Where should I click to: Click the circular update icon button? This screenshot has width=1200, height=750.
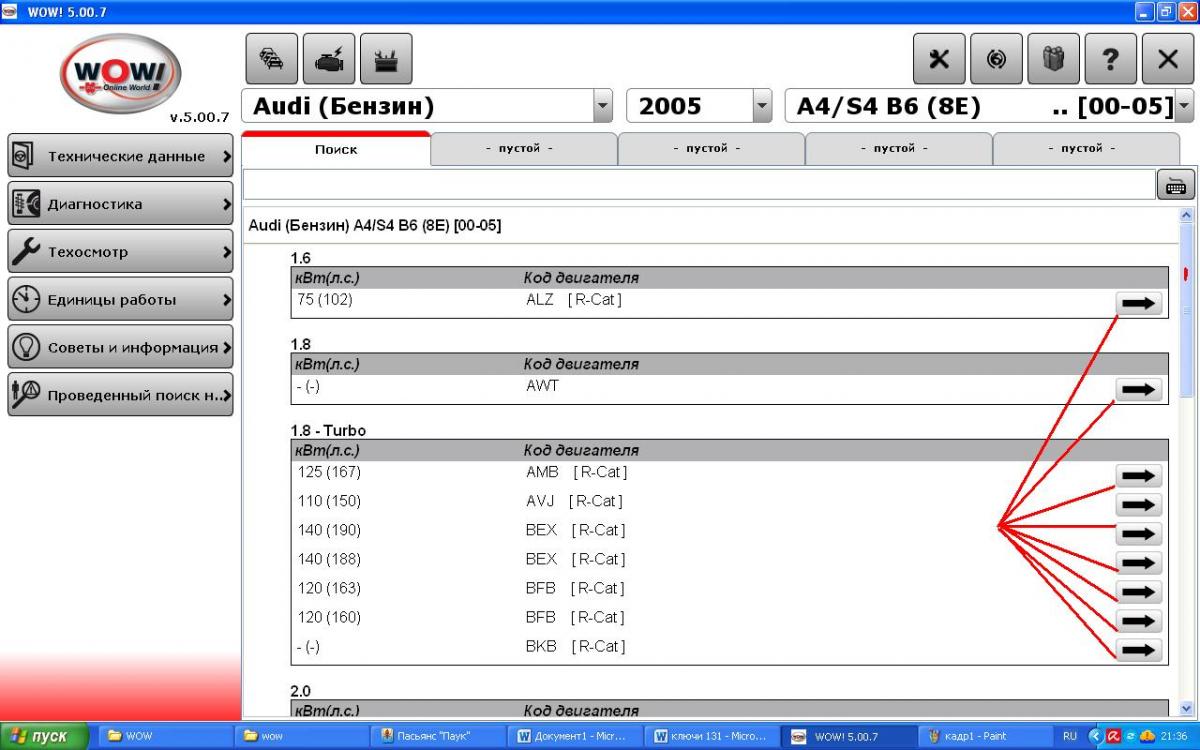click(x=996, y=59)
